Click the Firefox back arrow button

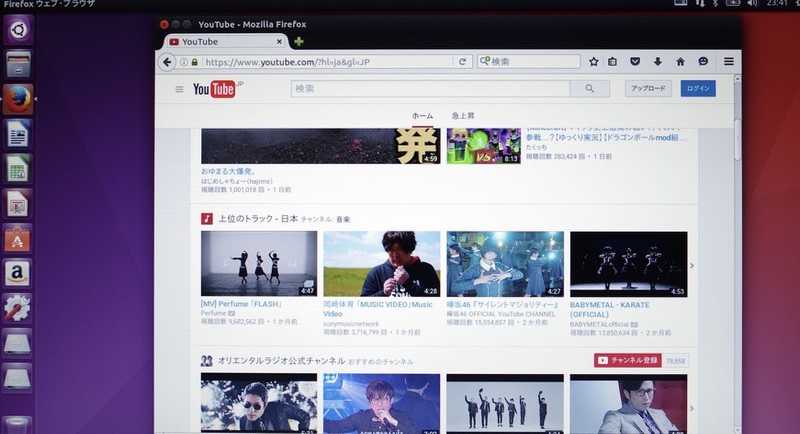pos(167,62)
